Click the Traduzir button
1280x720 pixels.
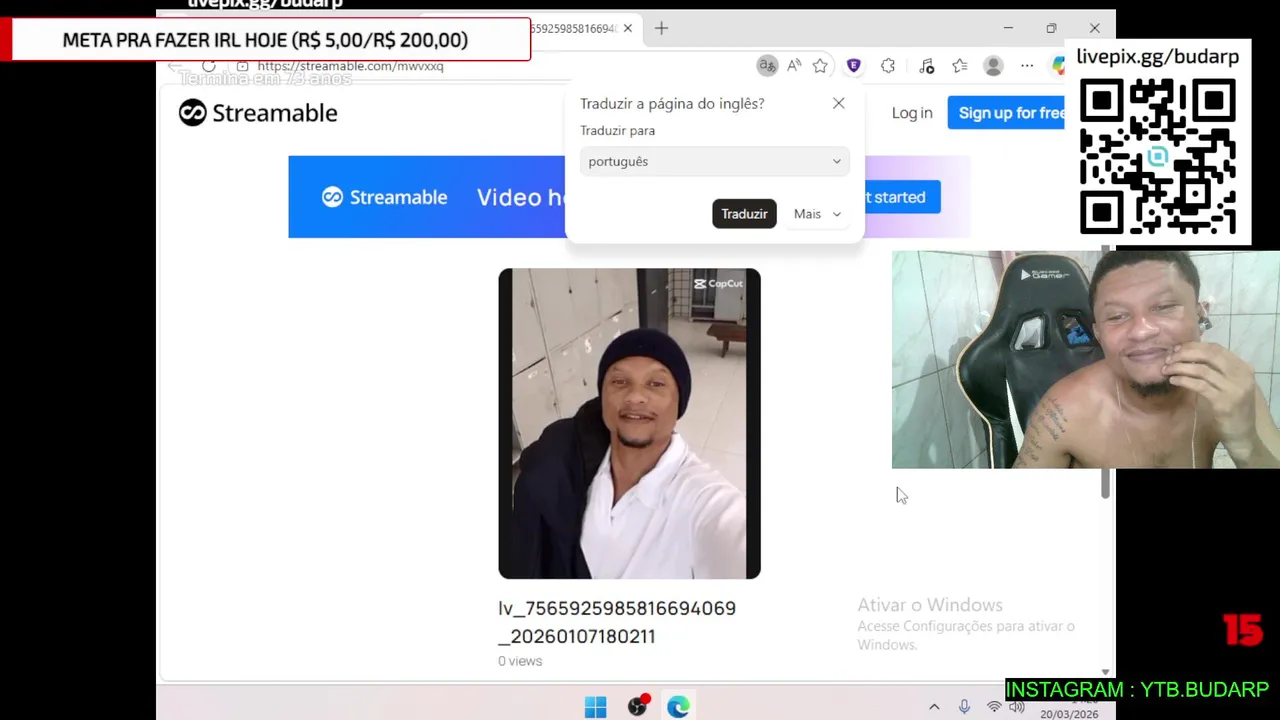(x=744, y=214)
